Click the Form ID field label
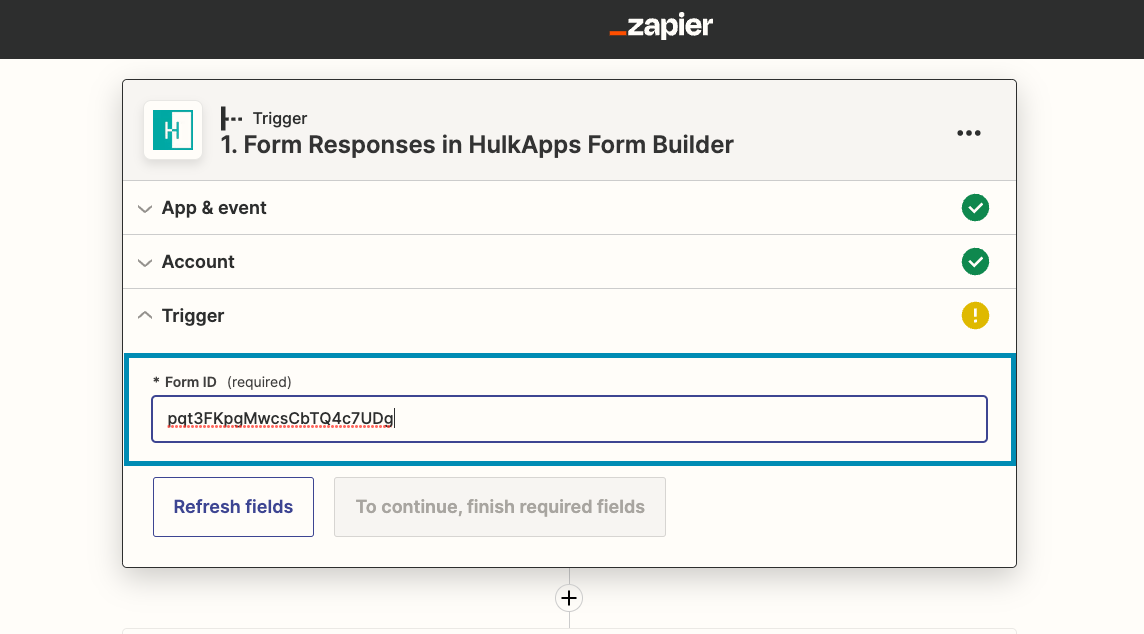Viewport: 1144px width, 634px height. (x=190, y=382)
